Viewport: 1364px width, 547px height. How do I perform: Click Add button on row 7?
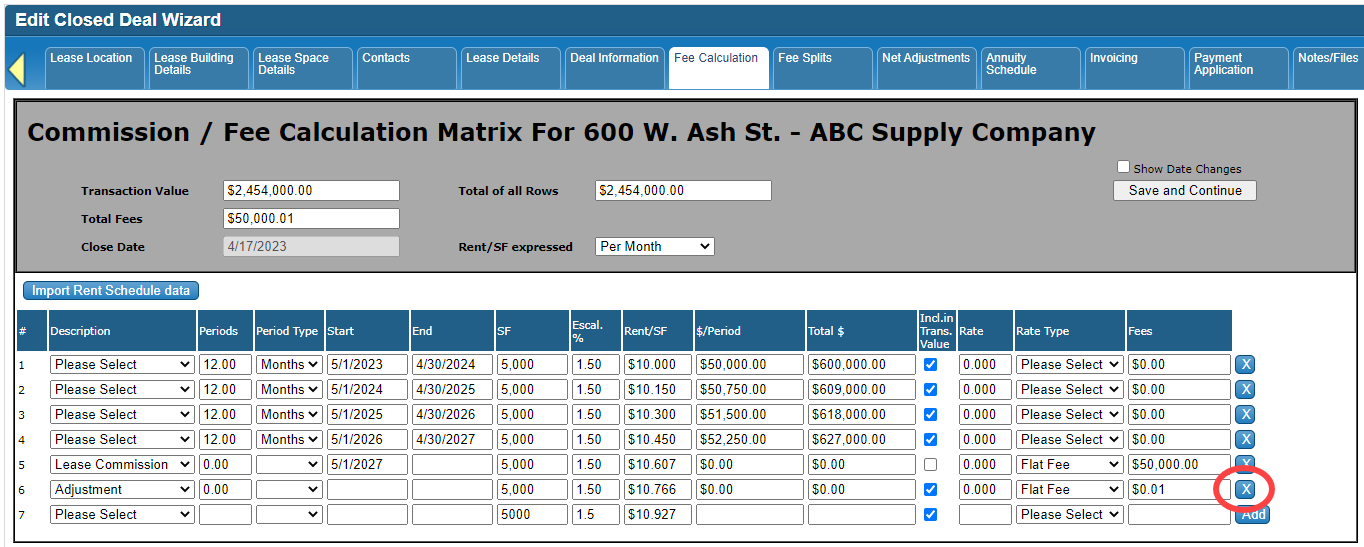click(x=1253, y=514)
